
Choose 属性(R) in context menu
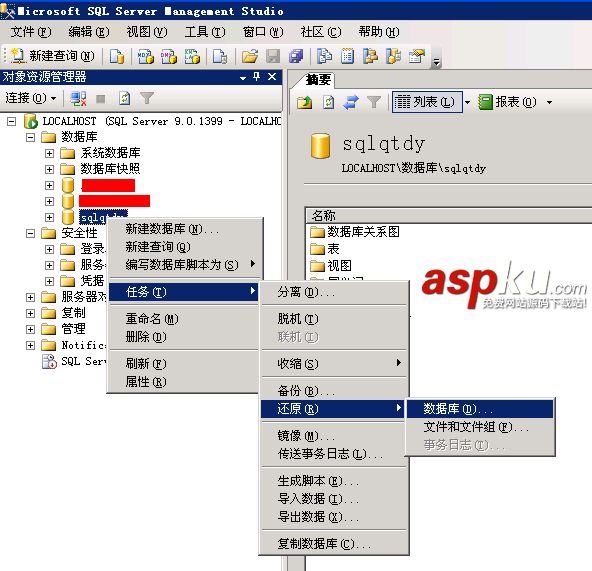[x=184, y=382]
